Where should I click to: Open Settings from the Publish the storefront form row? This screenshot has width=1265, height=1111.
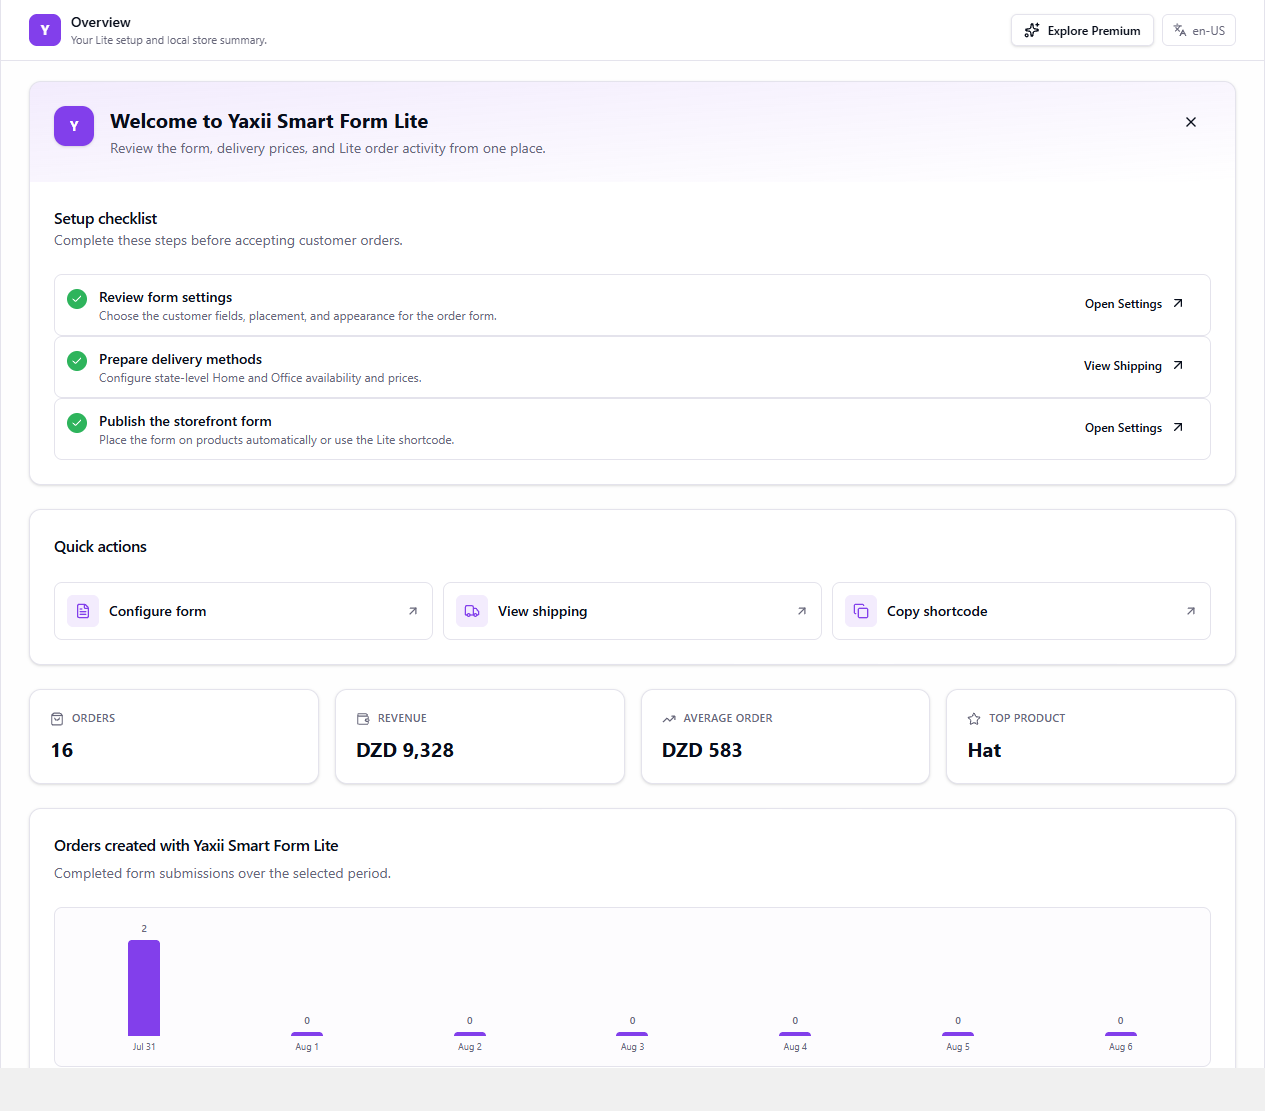tap(1134, 428)
